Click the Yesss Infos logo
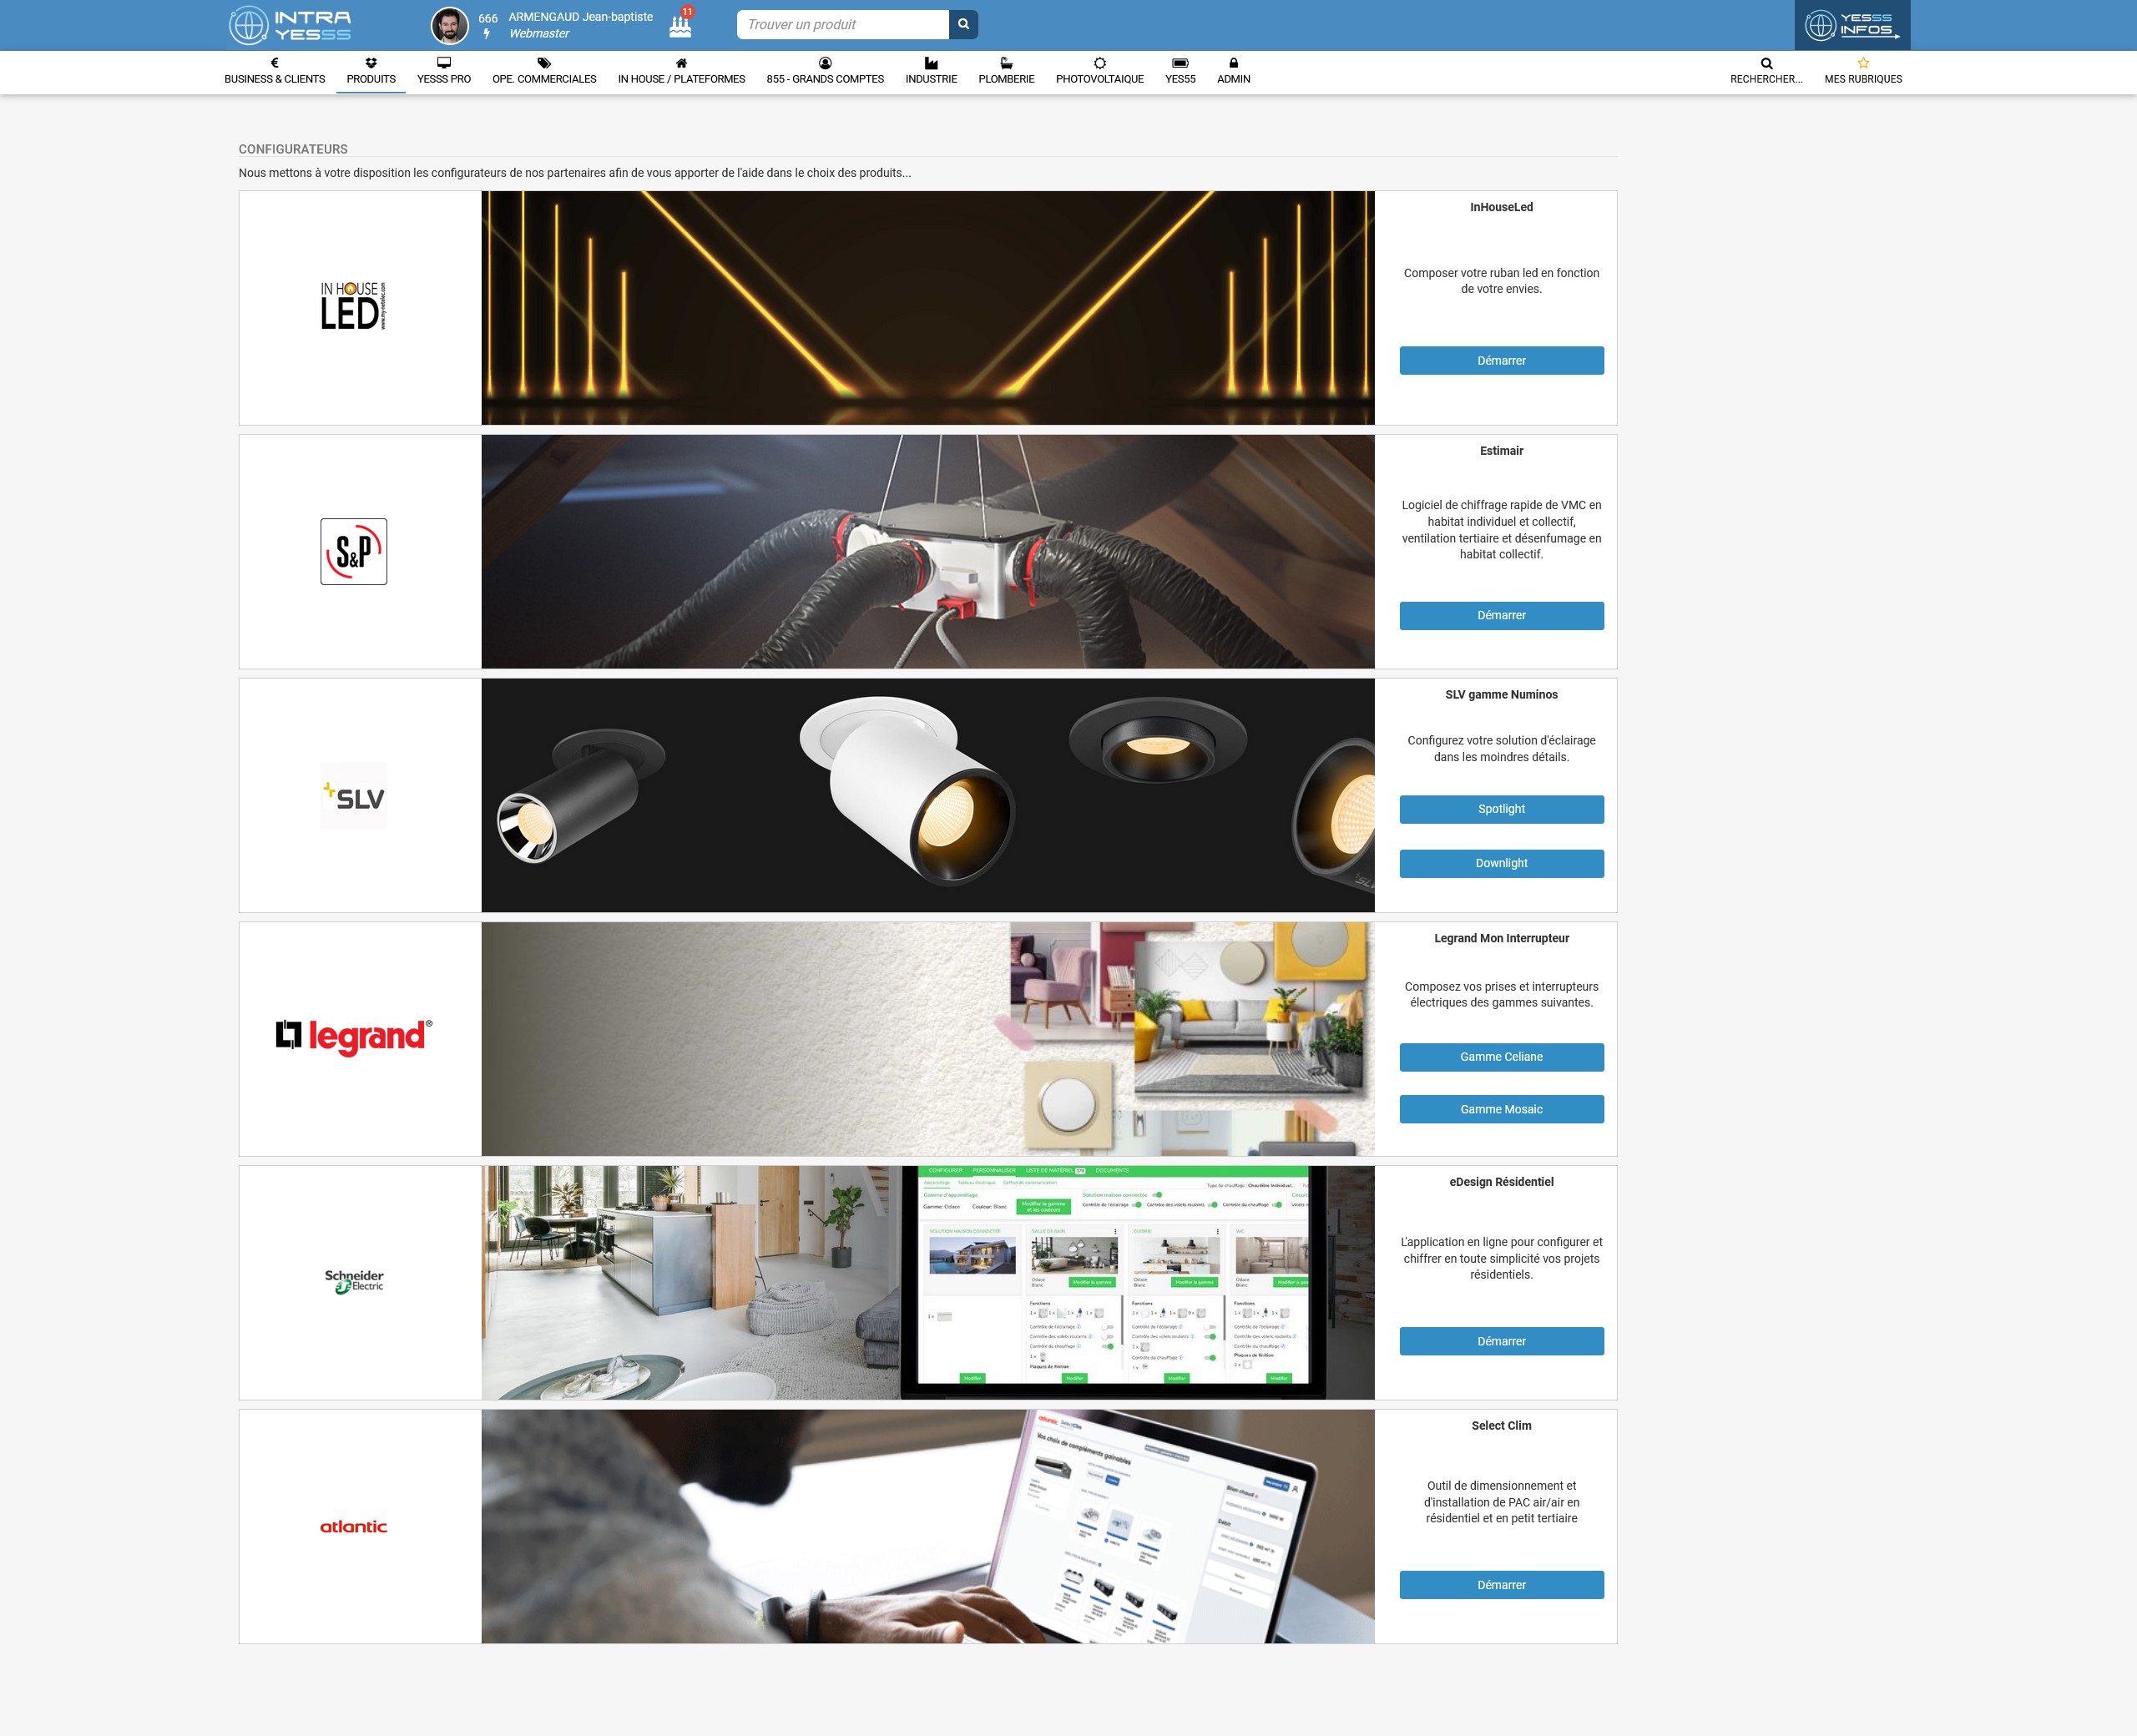2137x1736 pixels. pyautogui.click(x=1851, y=25)
